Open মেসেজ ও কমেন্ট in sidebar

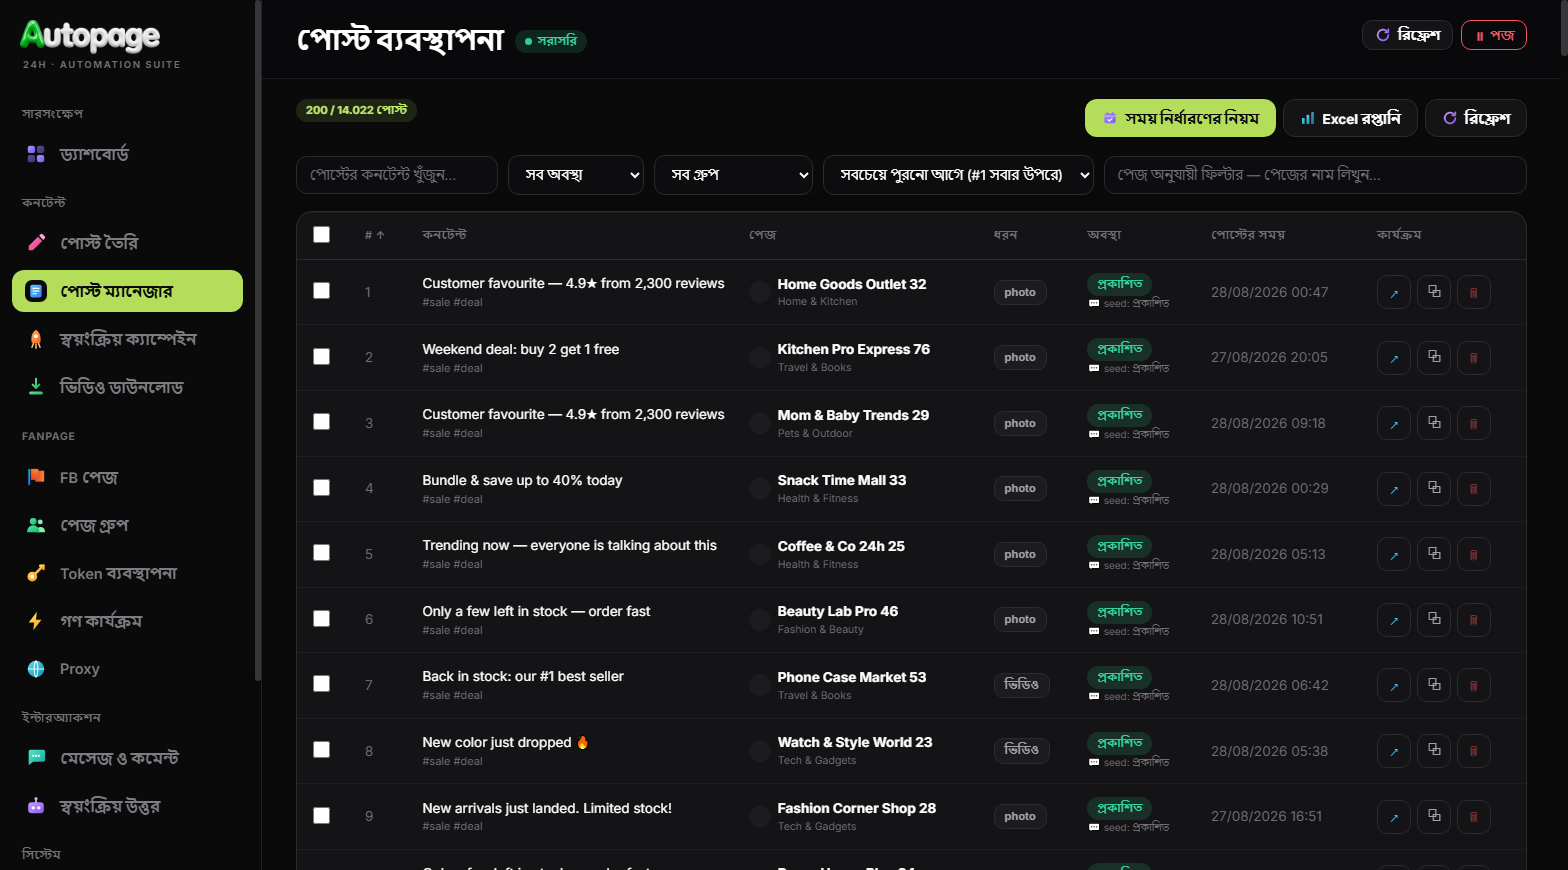point(127,758)
